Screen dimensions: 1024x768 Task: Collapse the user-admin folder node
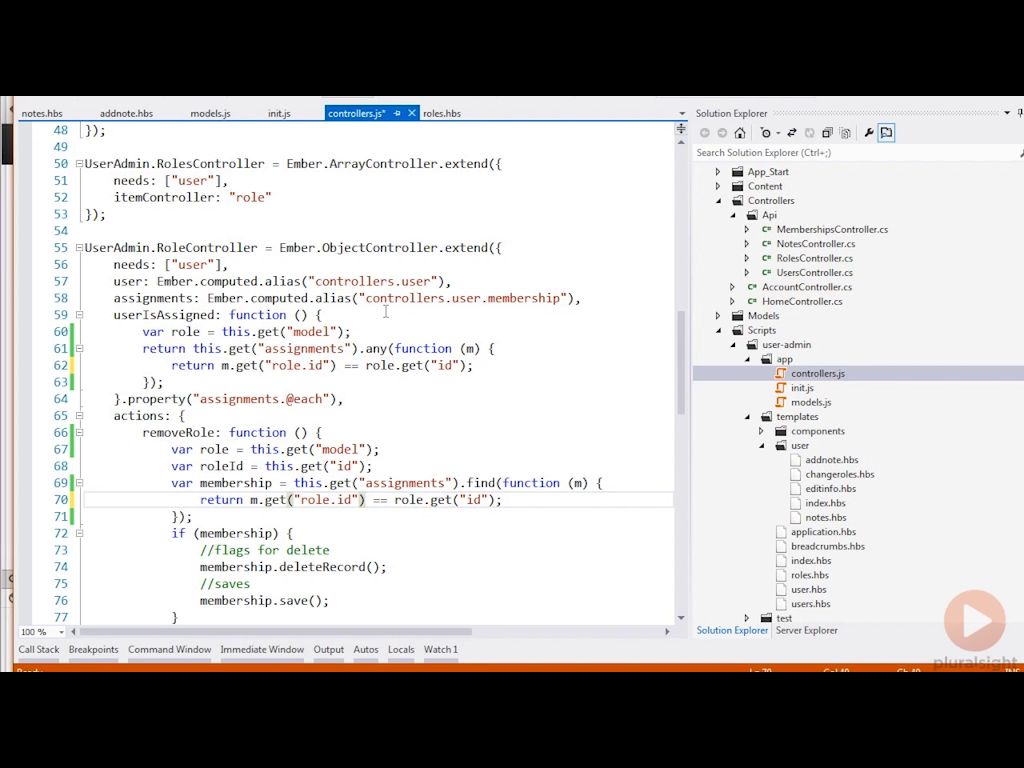click(x=733, y=345)
